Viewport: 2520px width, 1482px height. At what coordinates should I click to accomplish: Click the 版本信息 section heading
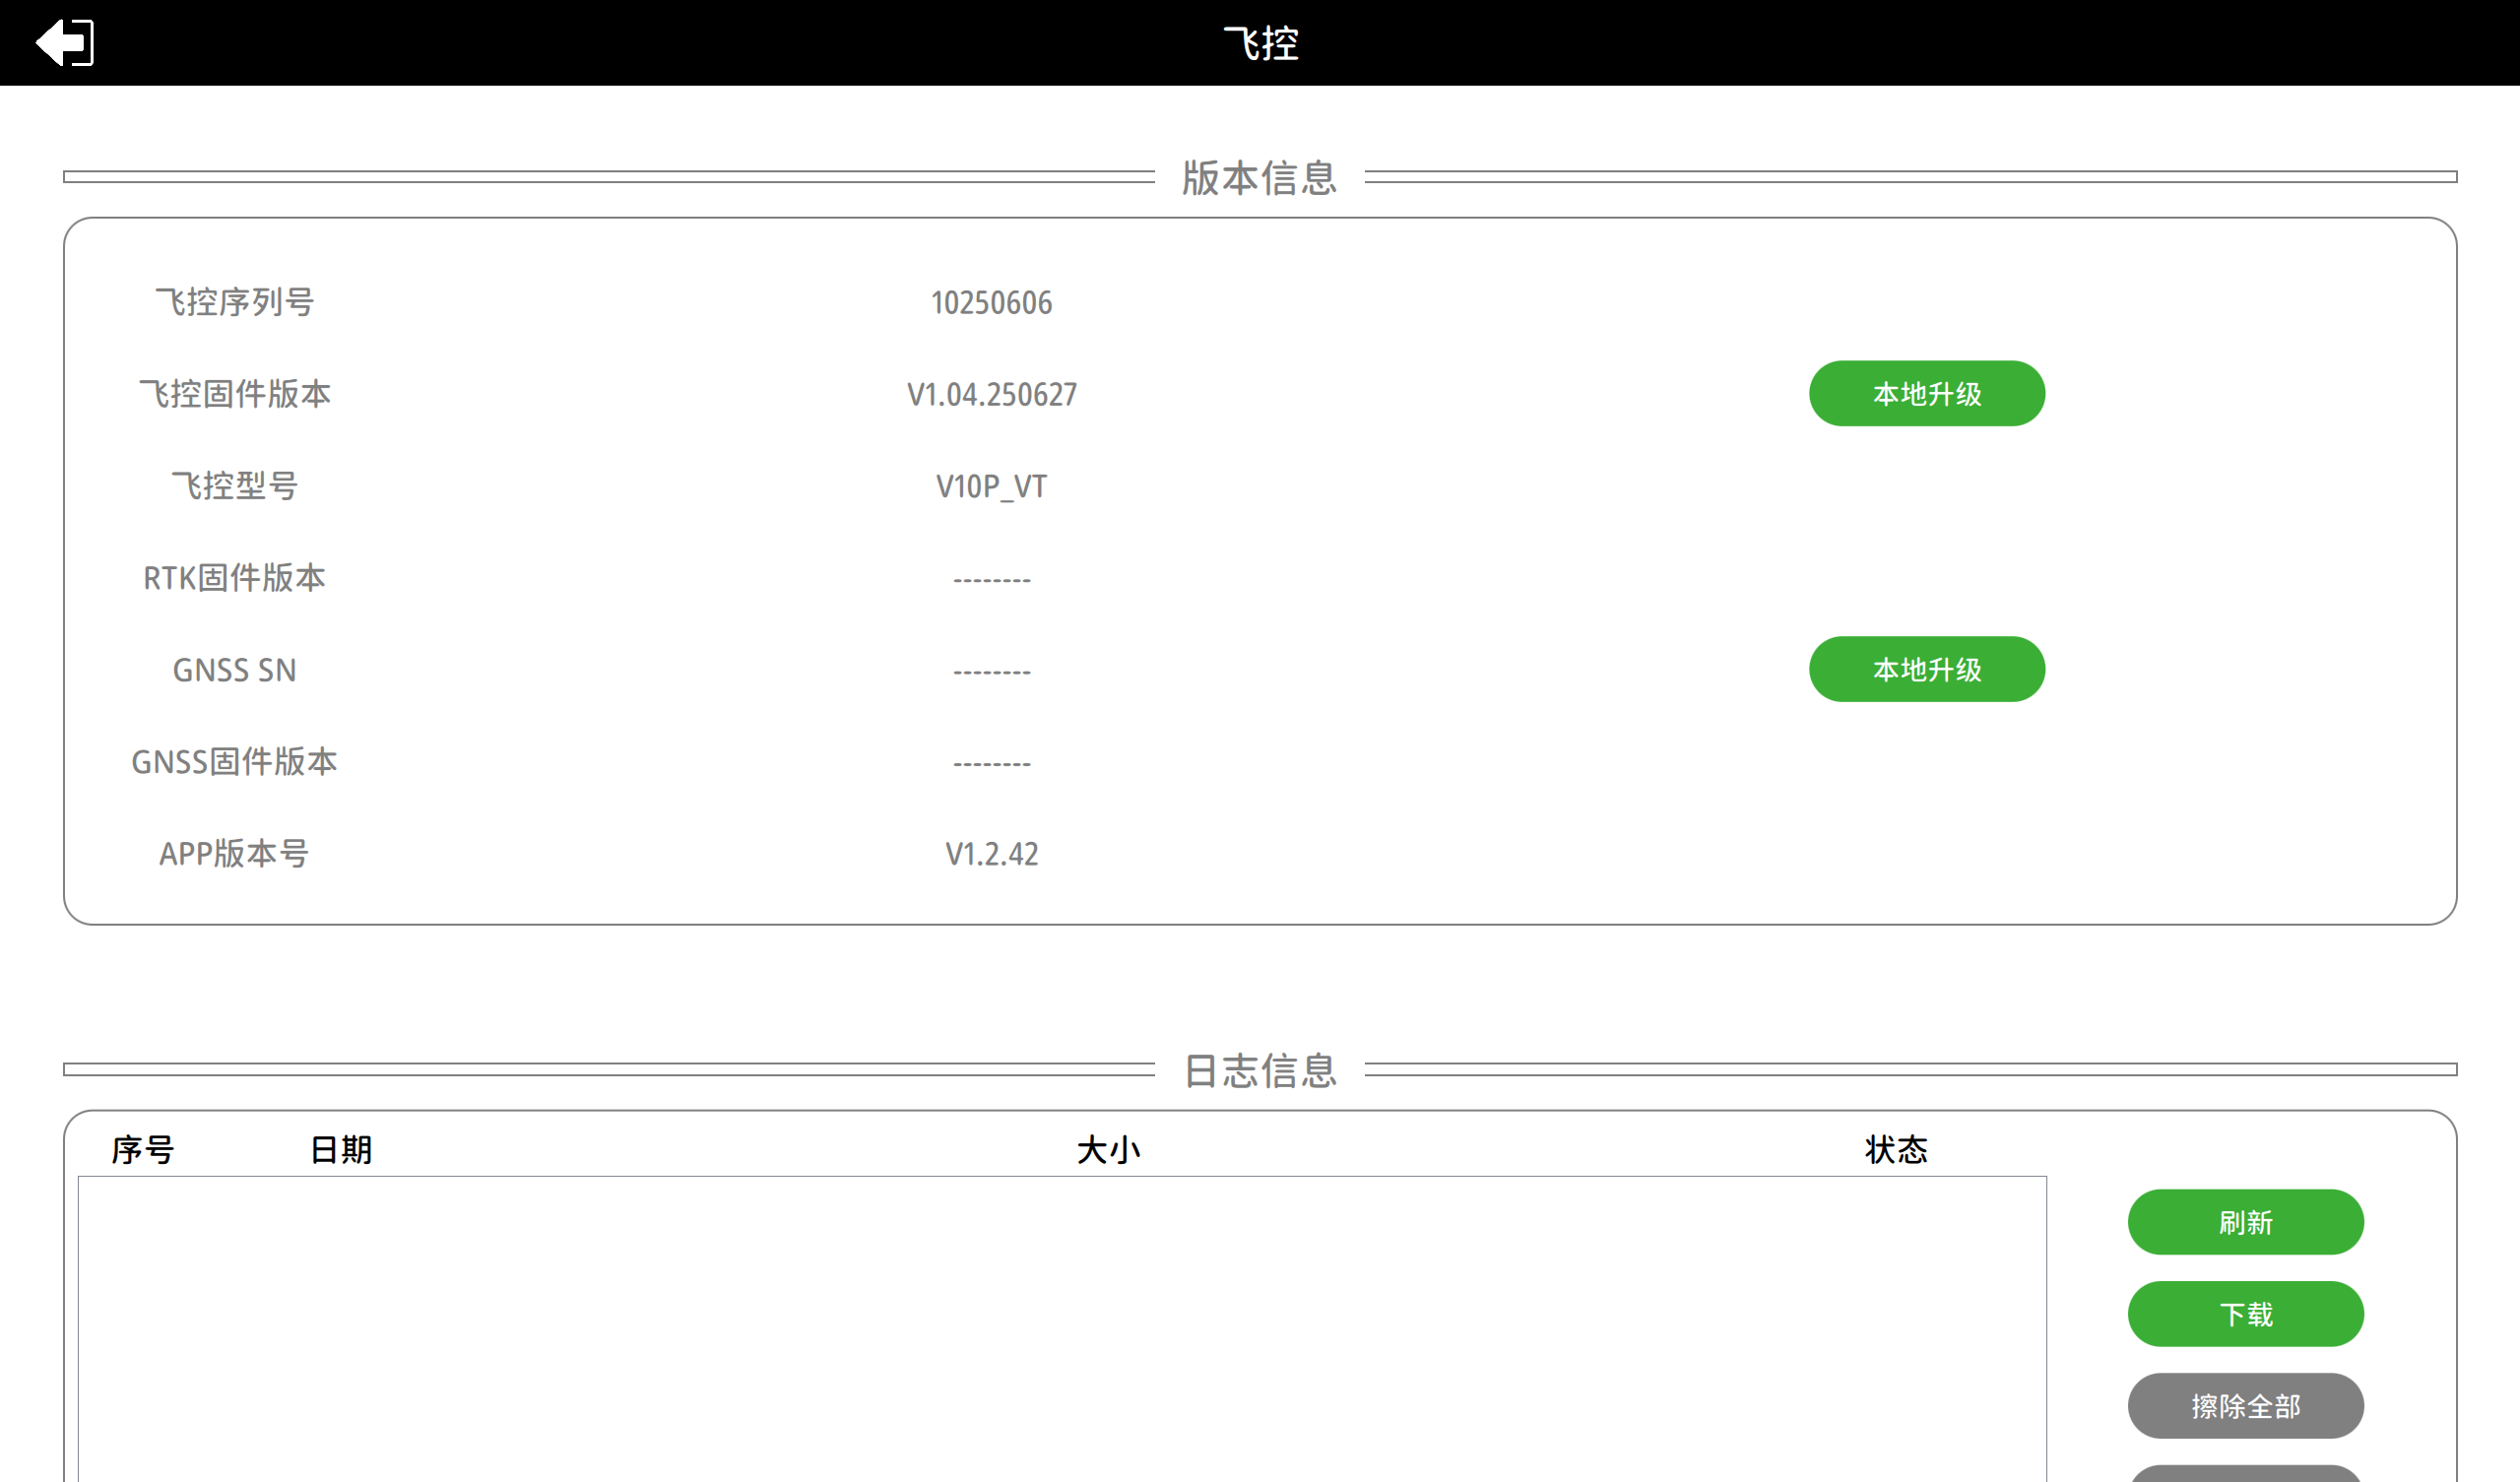1259,176
